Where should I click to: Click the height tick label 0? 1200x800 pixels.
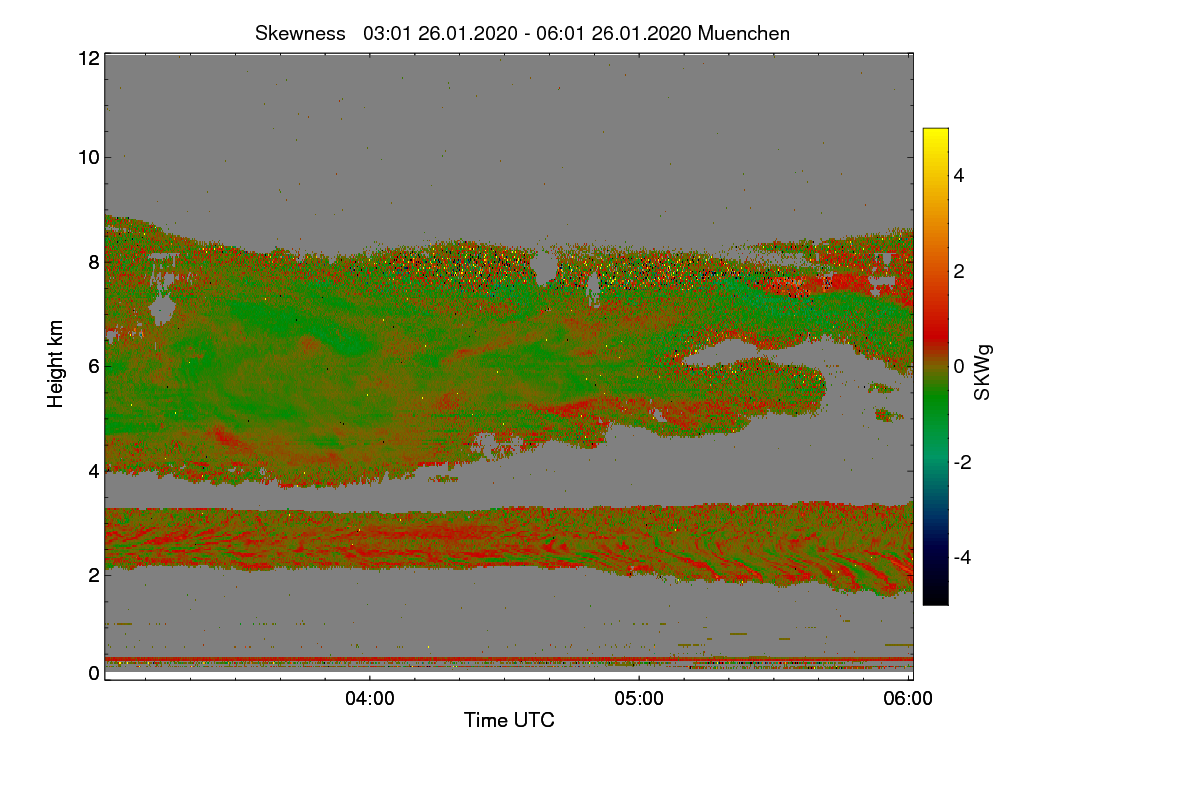click(93, 673)
